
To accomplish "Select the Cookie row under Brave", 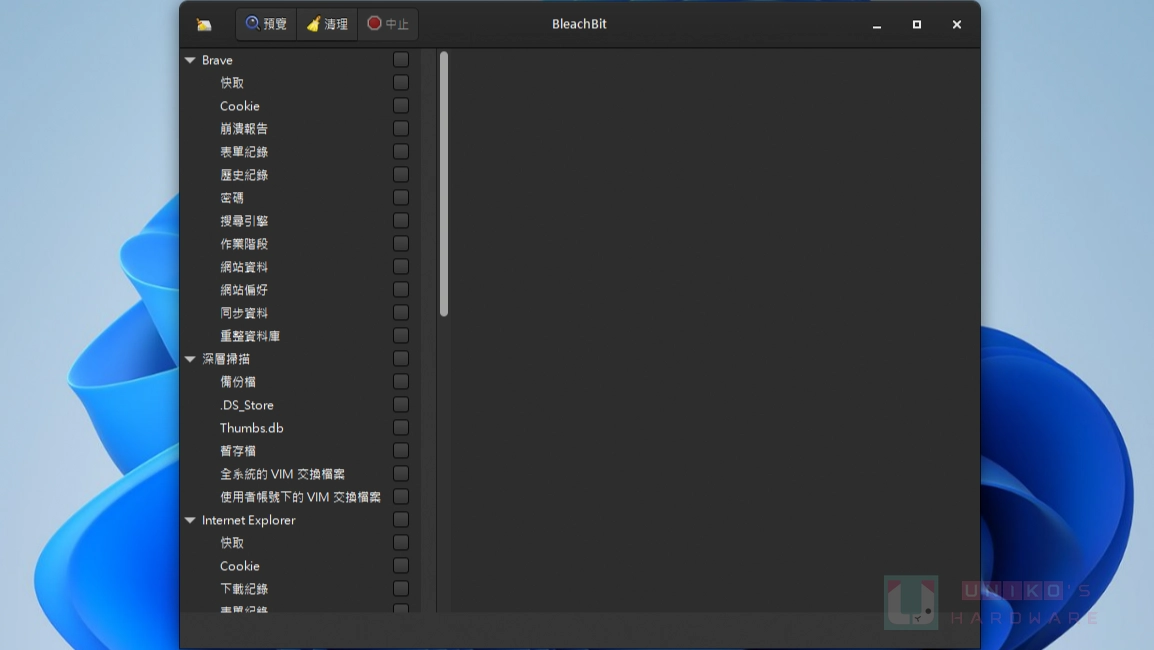I will coord(240,106).
